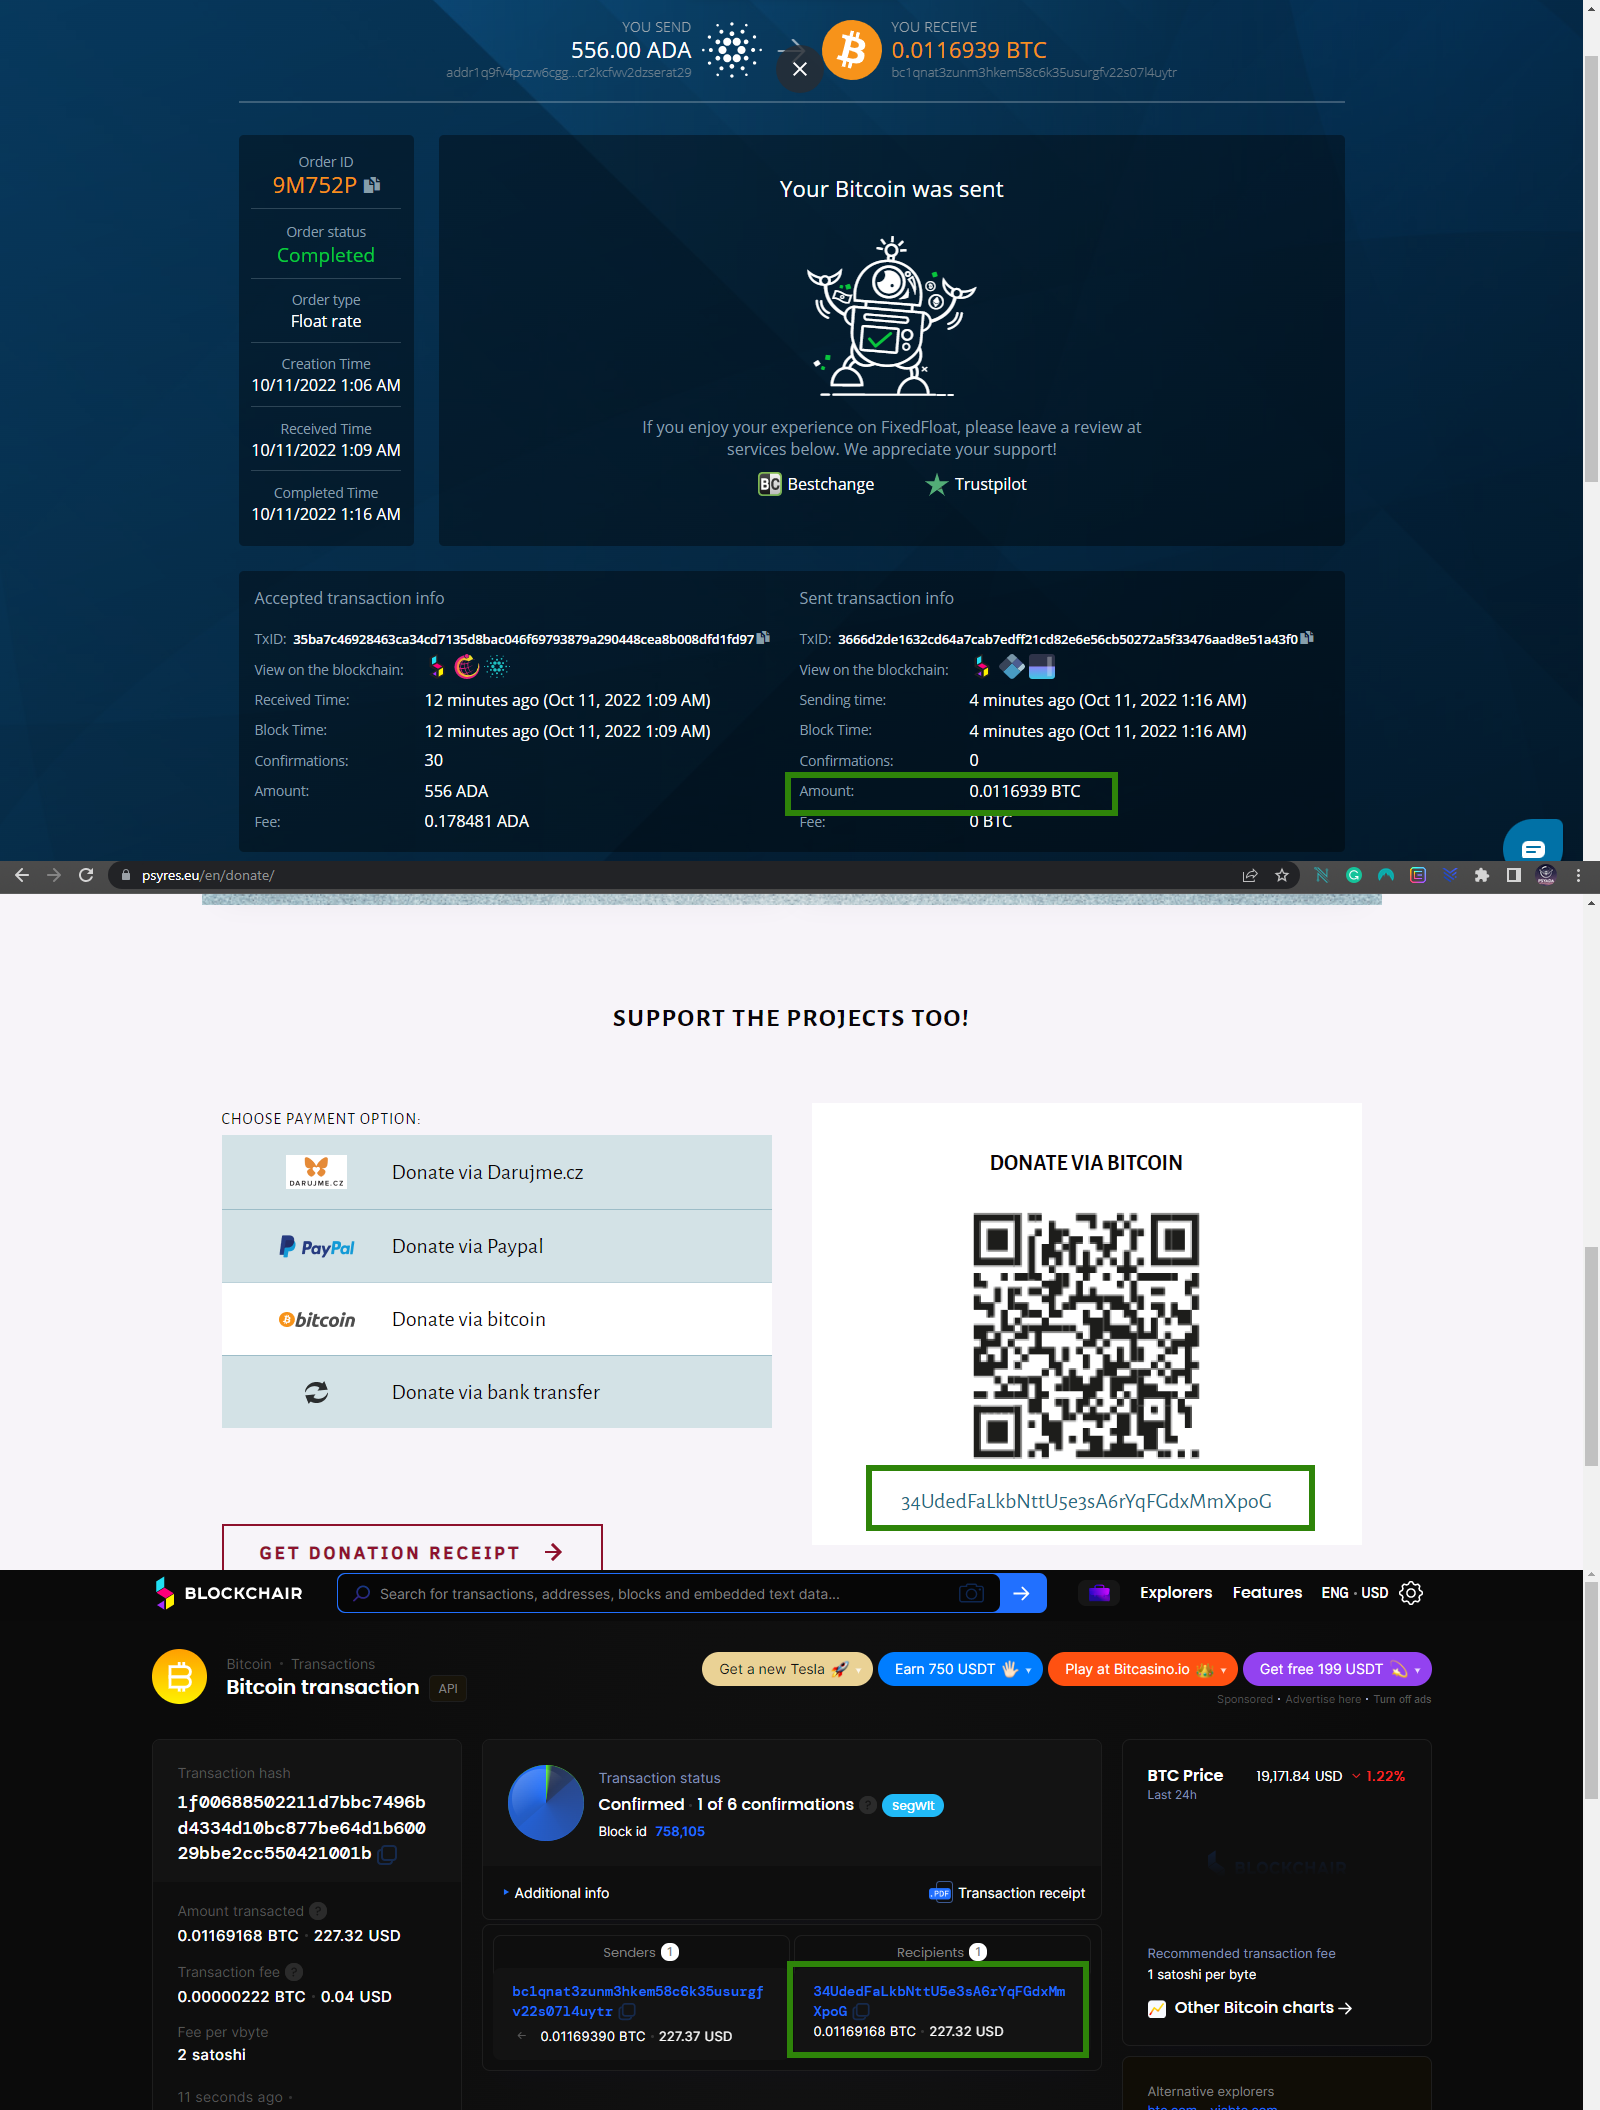Screen dimensions: 1600x2110
Task: Leave a review on Bestchange
Action: coord(816,484)
